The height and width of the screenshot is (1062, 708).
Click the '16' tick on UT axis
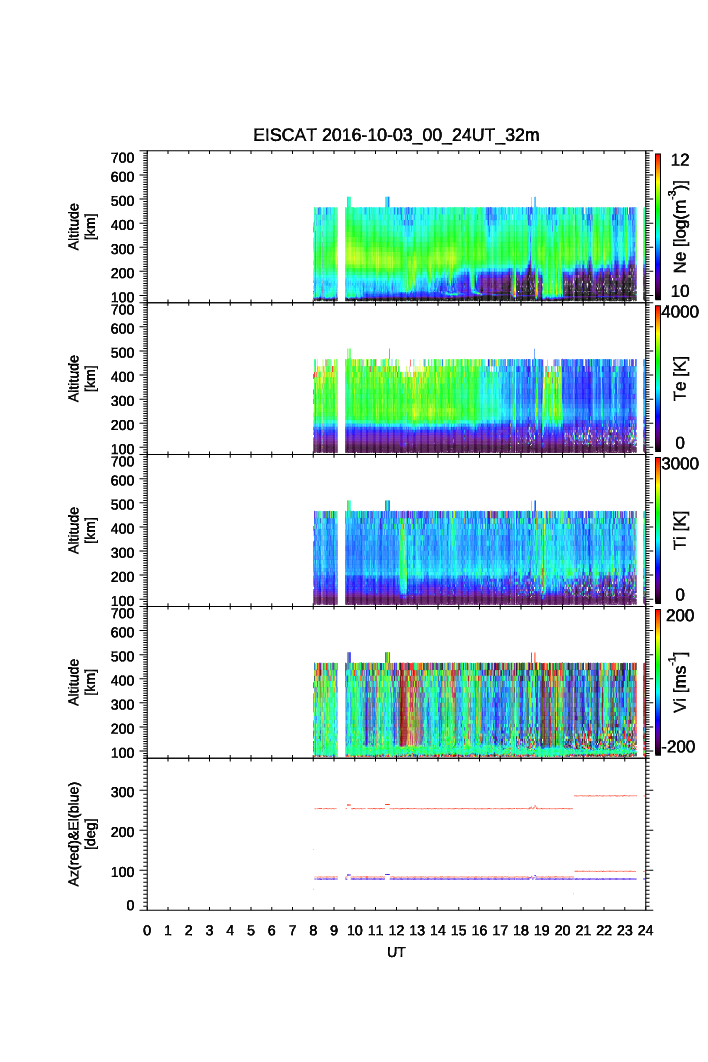click(x=479, y=931)
